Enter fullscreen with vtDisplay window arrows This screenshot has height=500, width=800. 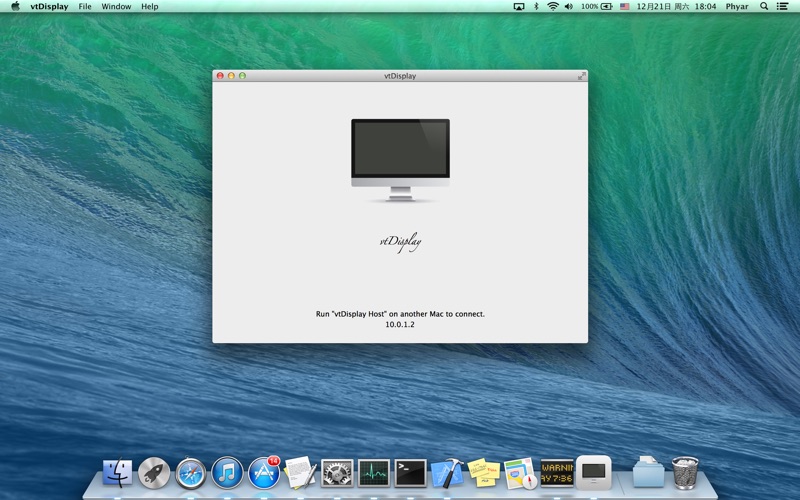pos(581,76)
